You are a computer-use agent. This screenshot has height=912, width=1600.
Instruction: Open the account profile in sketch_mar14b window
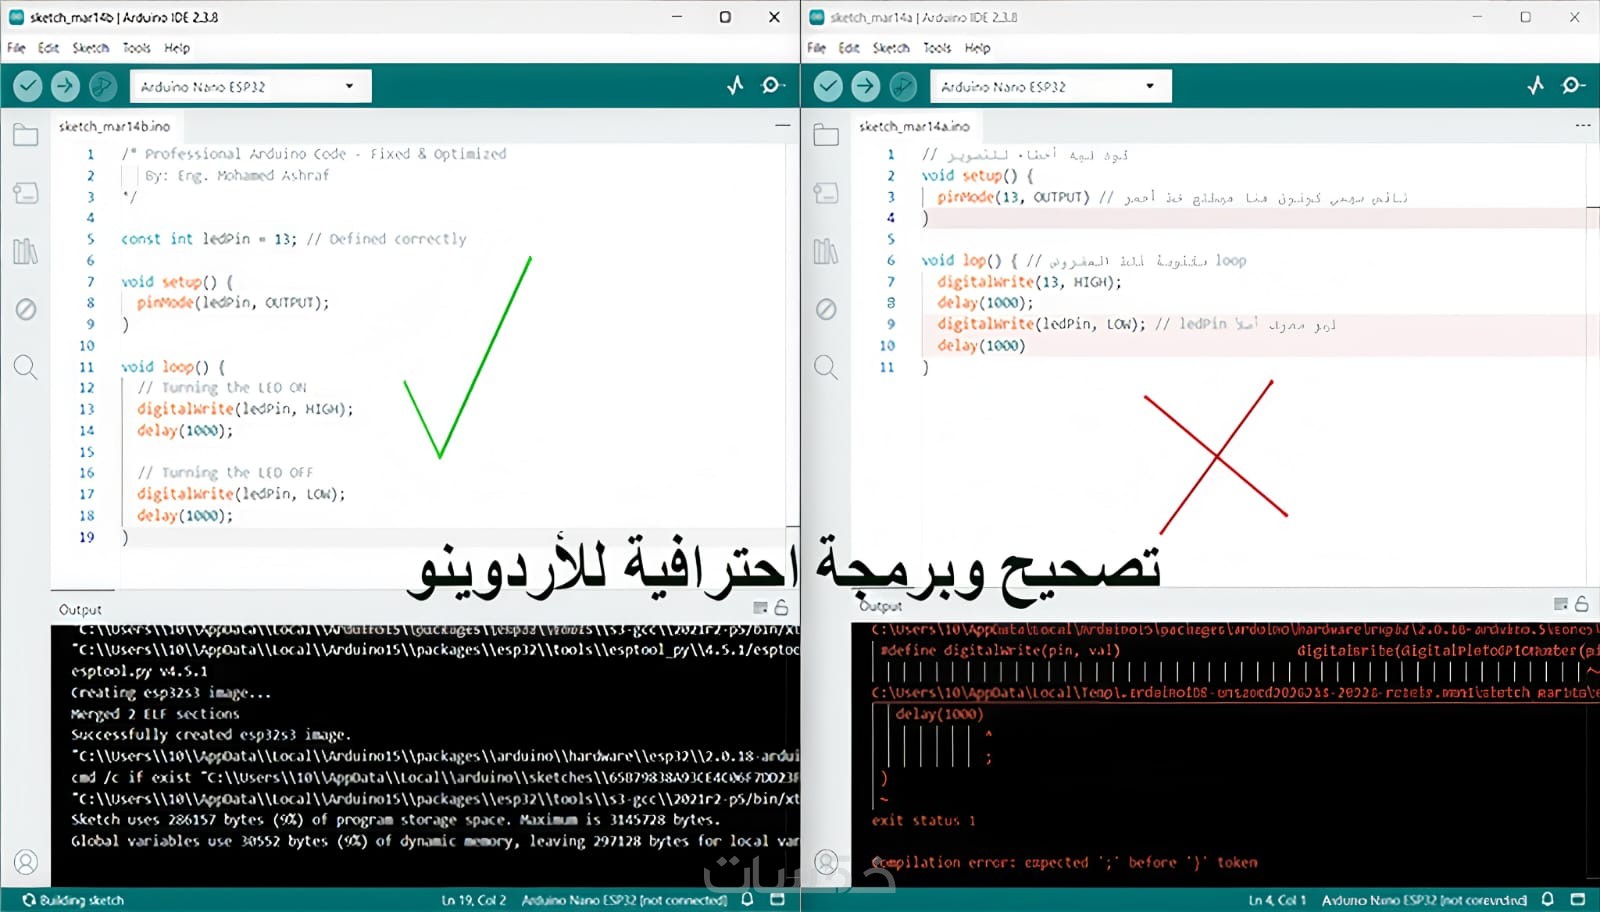click(x=26, y=861)
